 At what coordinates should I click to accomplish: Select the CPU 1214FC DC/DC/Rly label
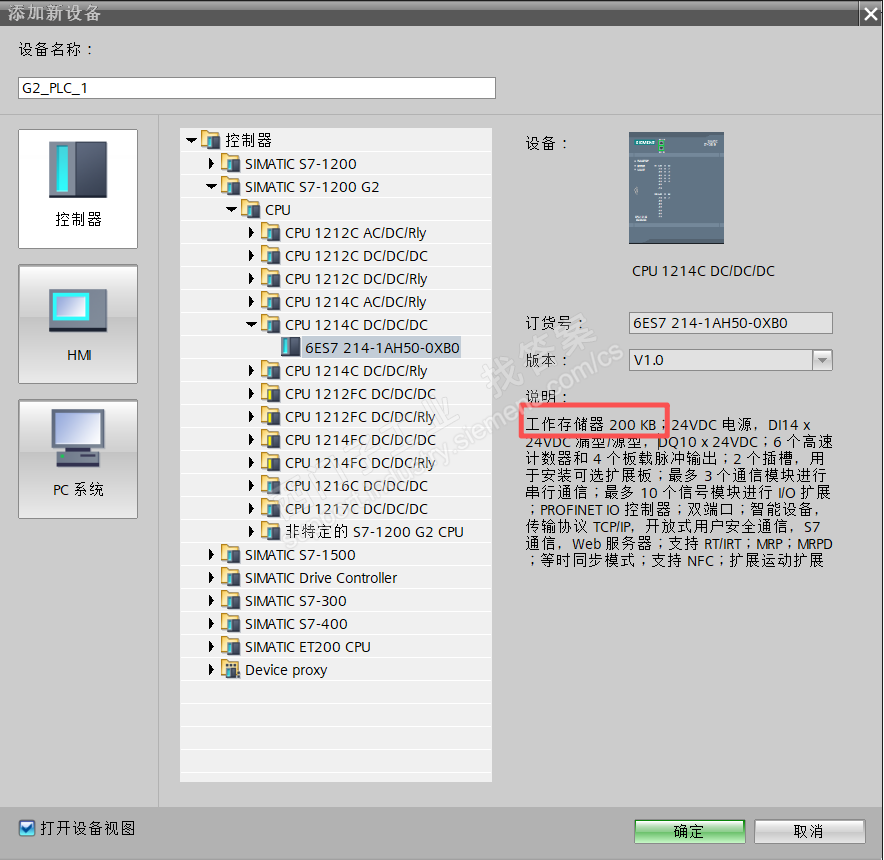point(360,463)
